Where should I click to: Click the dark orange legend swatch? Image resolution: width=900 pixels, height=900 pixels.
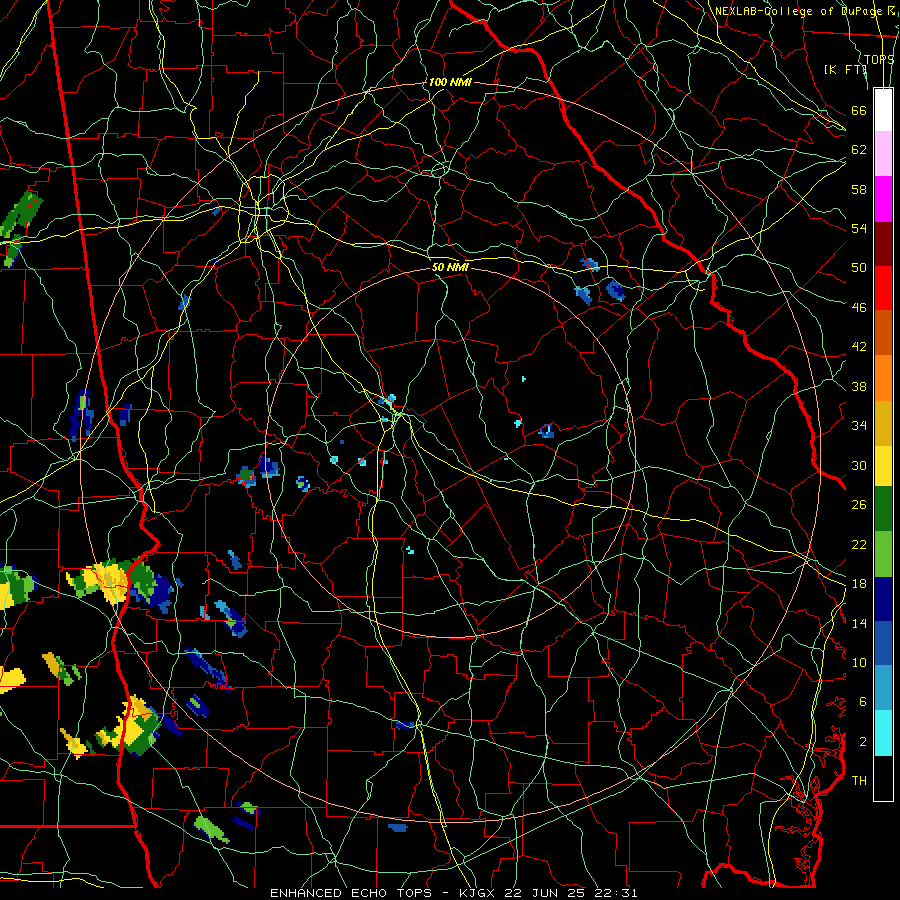(x=883, y=332)
